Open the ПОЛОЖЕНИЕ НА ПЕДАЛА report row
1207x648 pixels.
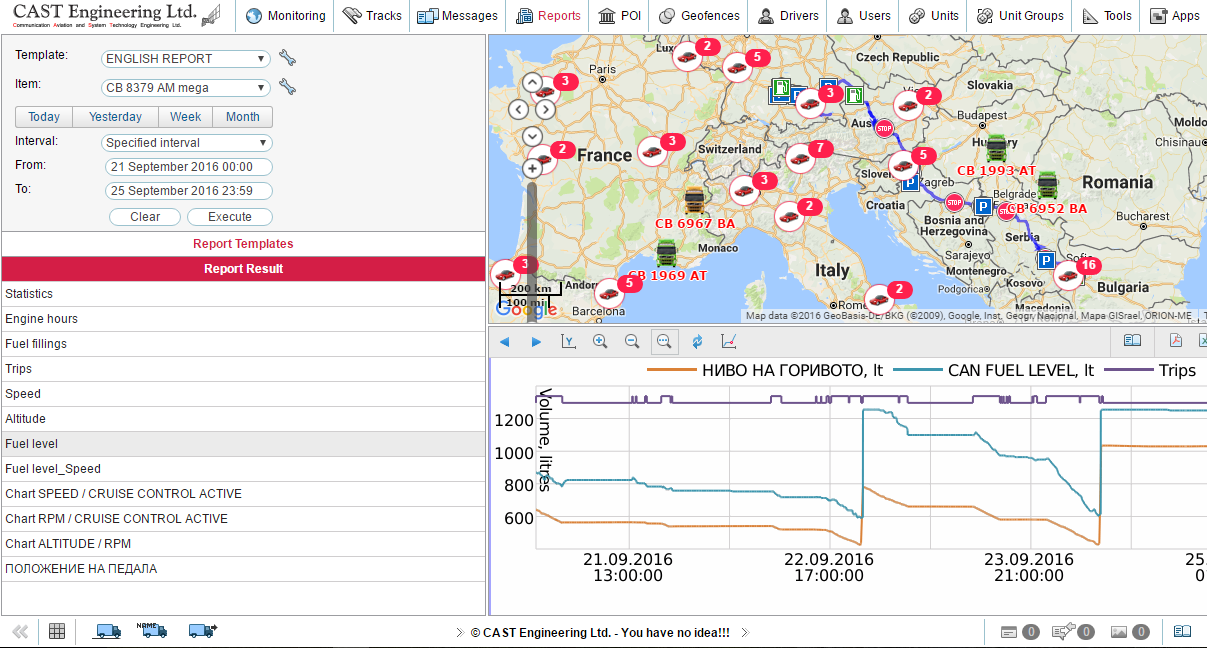click(243, 569)
